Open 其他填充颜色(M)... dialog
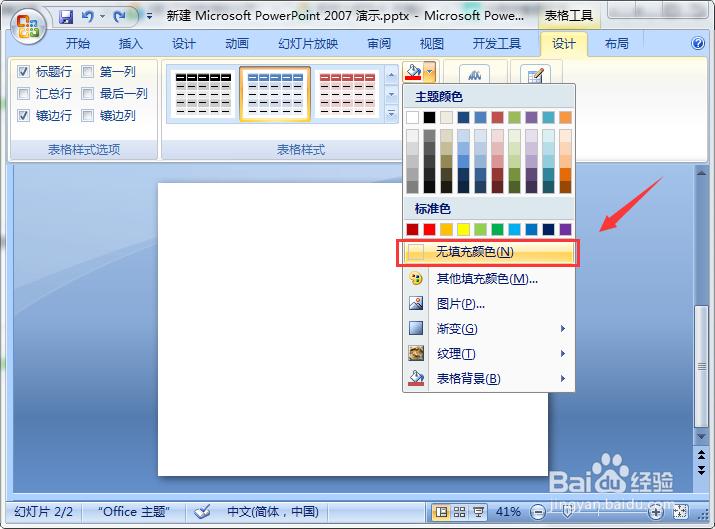 (x=488, y=278)
